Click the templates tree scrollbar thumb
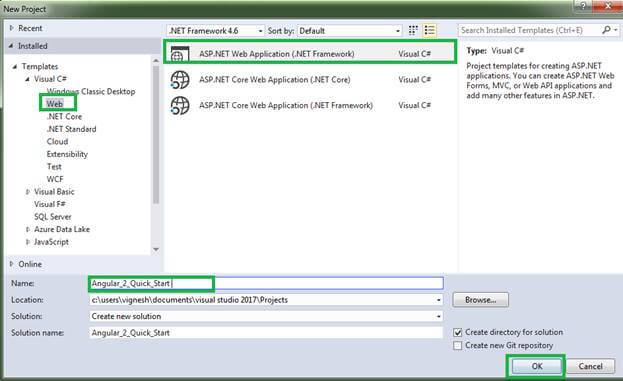Image resolution: width=623 pixels, height=381 pixels. tap(156, 135)
